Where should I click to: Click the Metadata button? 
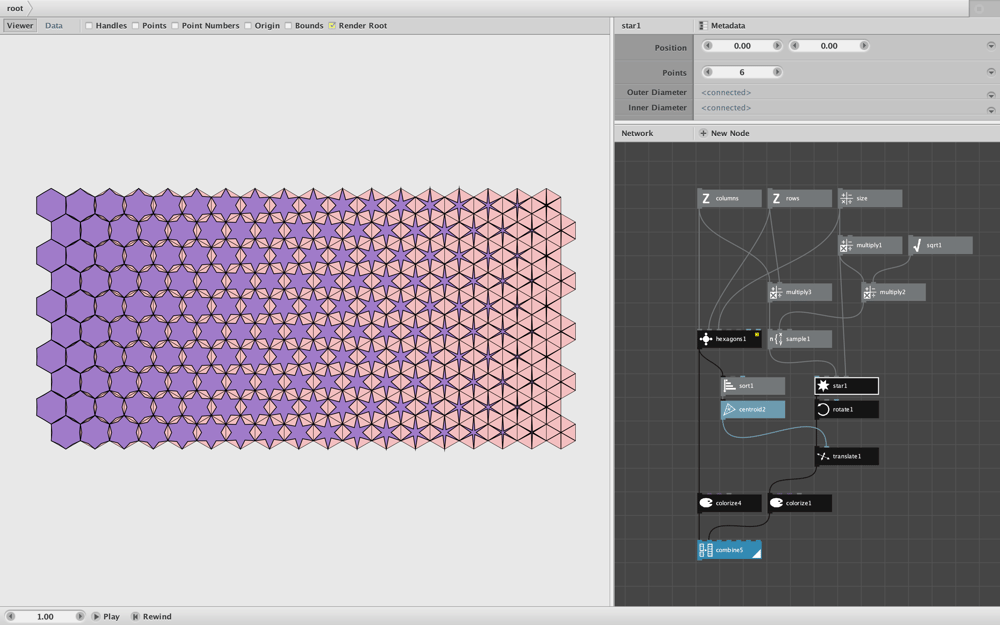click(x=722, y=26)
